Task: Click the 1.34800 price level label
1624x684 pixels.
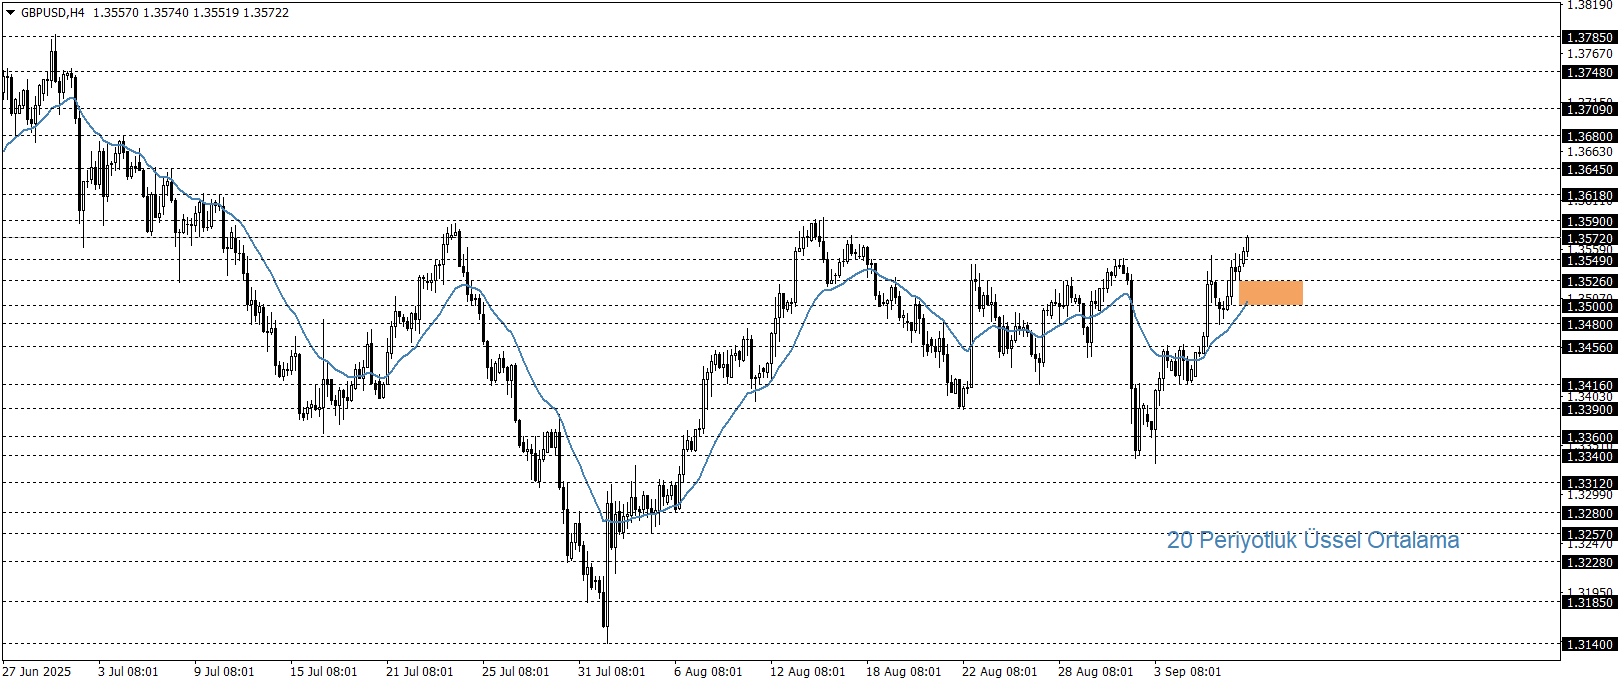Action: (1589, 324)
